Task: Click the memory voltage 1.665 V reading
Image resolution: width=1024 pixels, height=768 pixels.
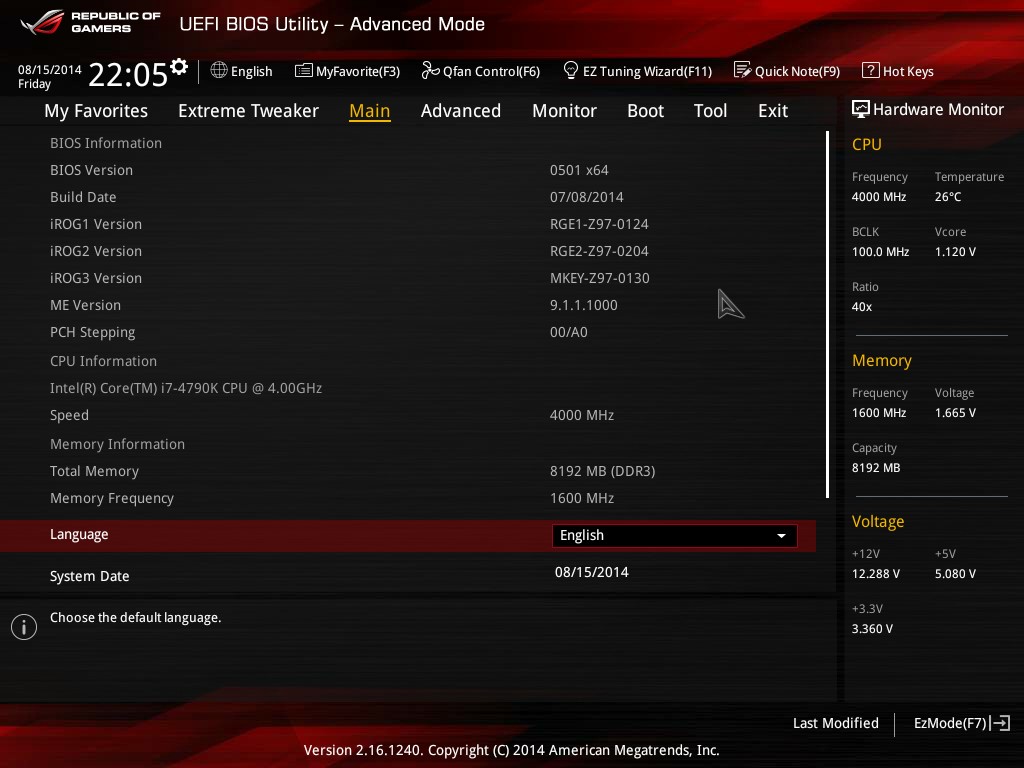Action: coord(955,413)
